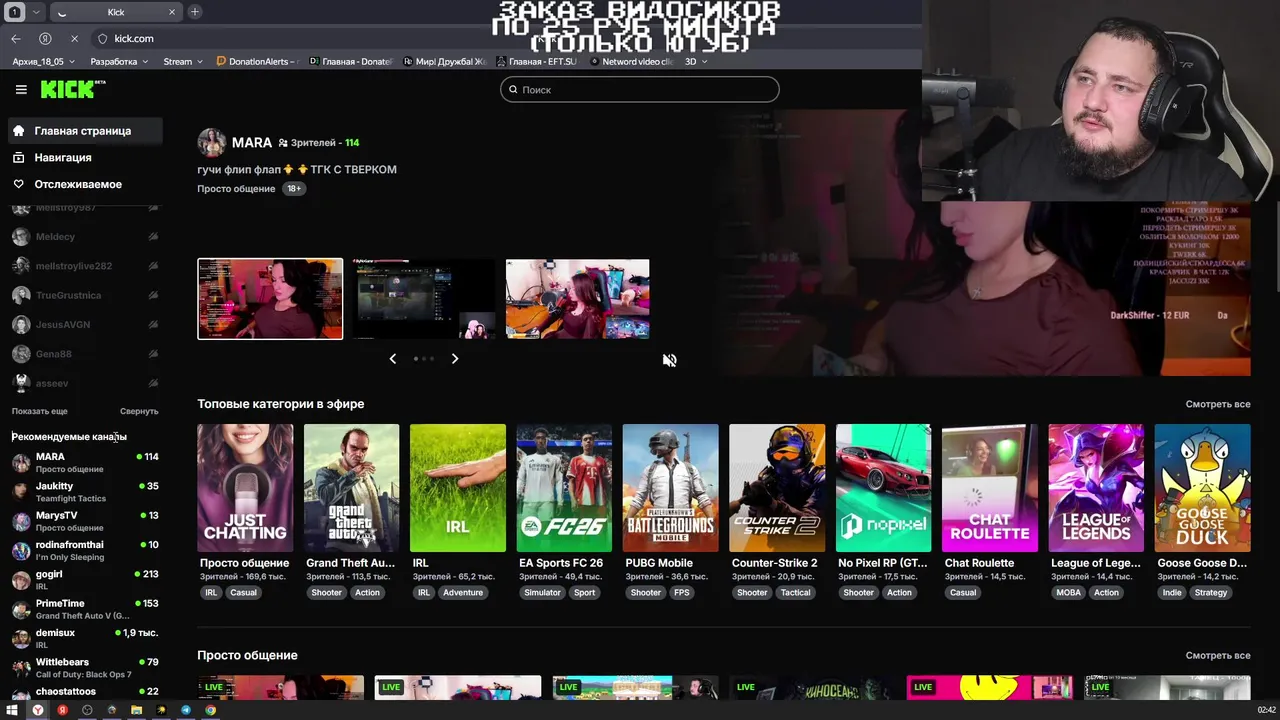Open TrueGrustnica channel in sidebar
This screenshot has height=720, width=1280.
[85, 296]
